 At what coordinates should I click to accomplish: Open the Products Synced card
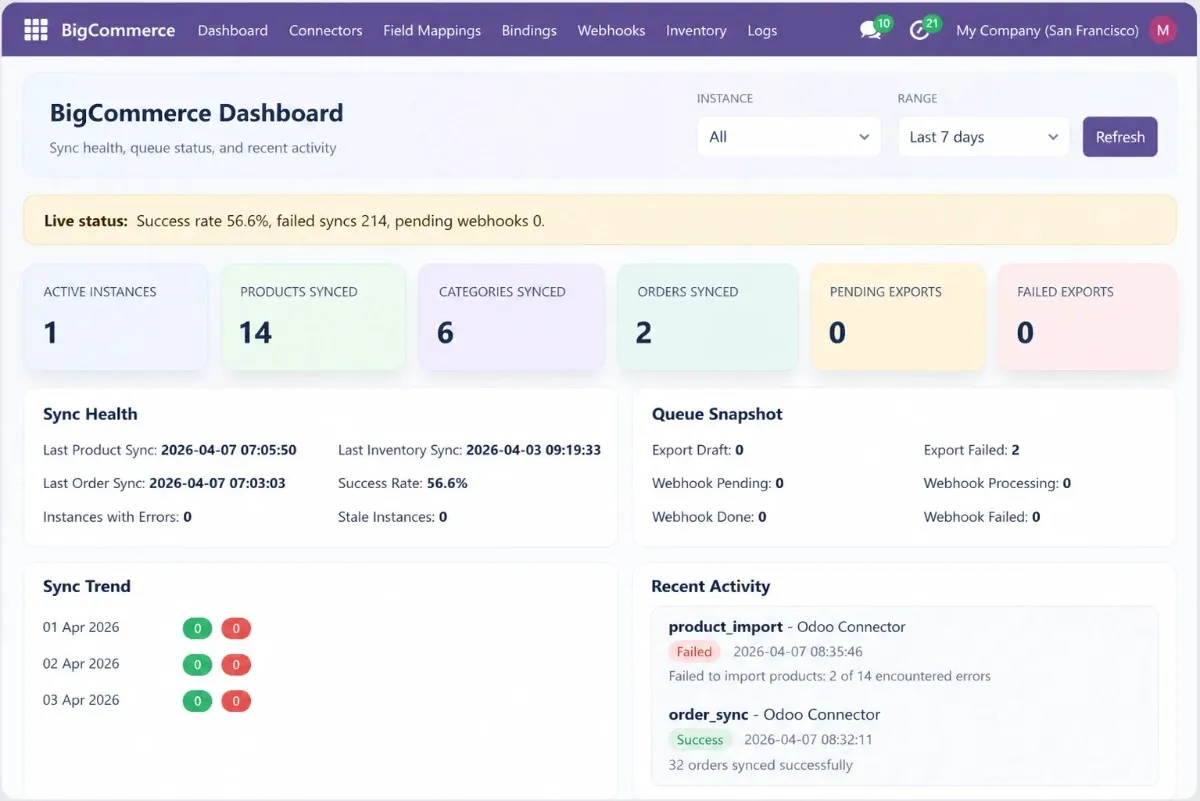coord(313,317)
